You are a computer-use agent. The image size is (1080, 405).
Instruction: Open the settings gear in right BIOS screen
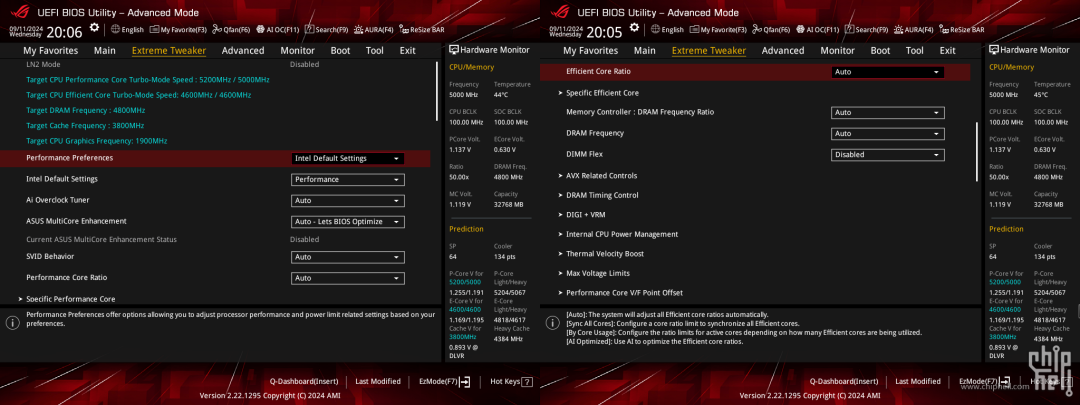coord(634,28)
